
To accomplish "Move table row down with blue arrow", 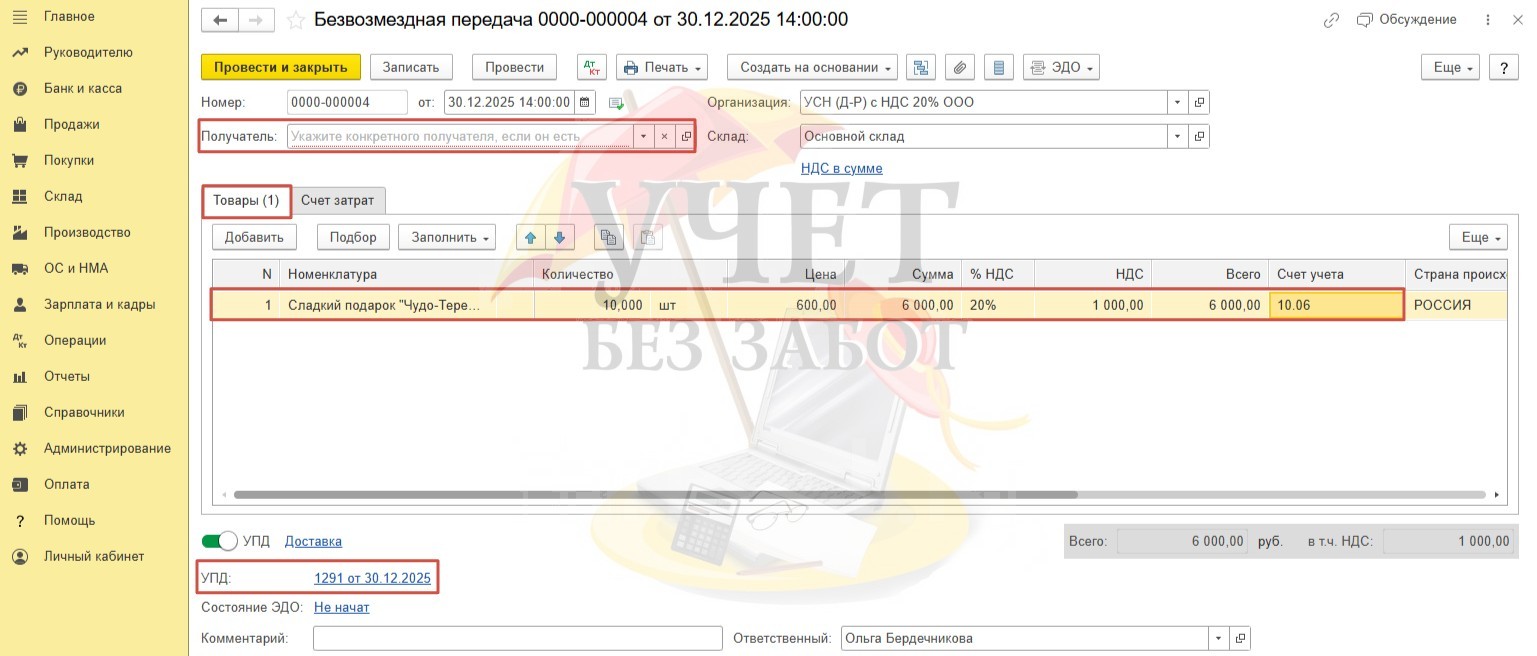I will tap(559, 237).
